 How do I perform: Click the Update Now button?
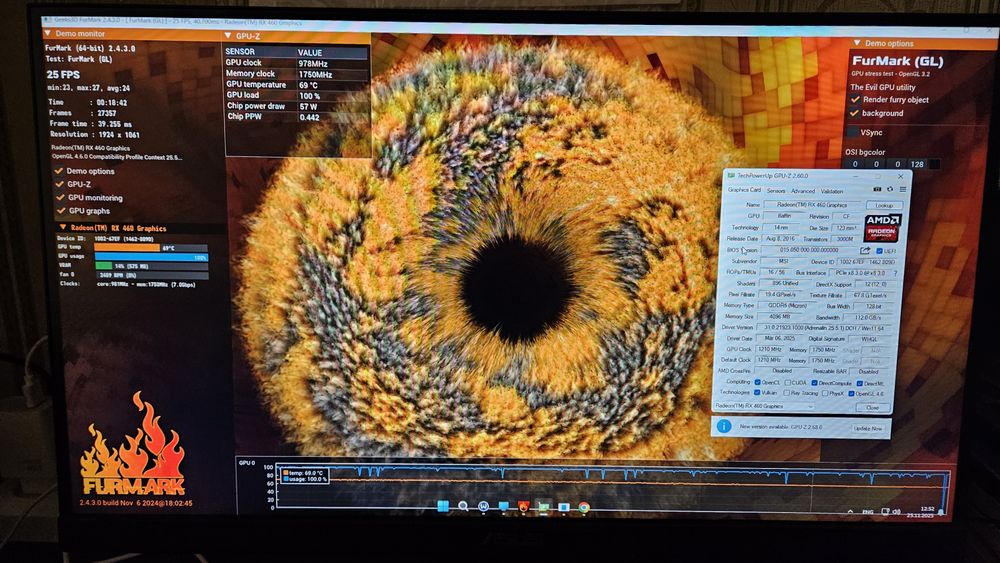point(868,428)
